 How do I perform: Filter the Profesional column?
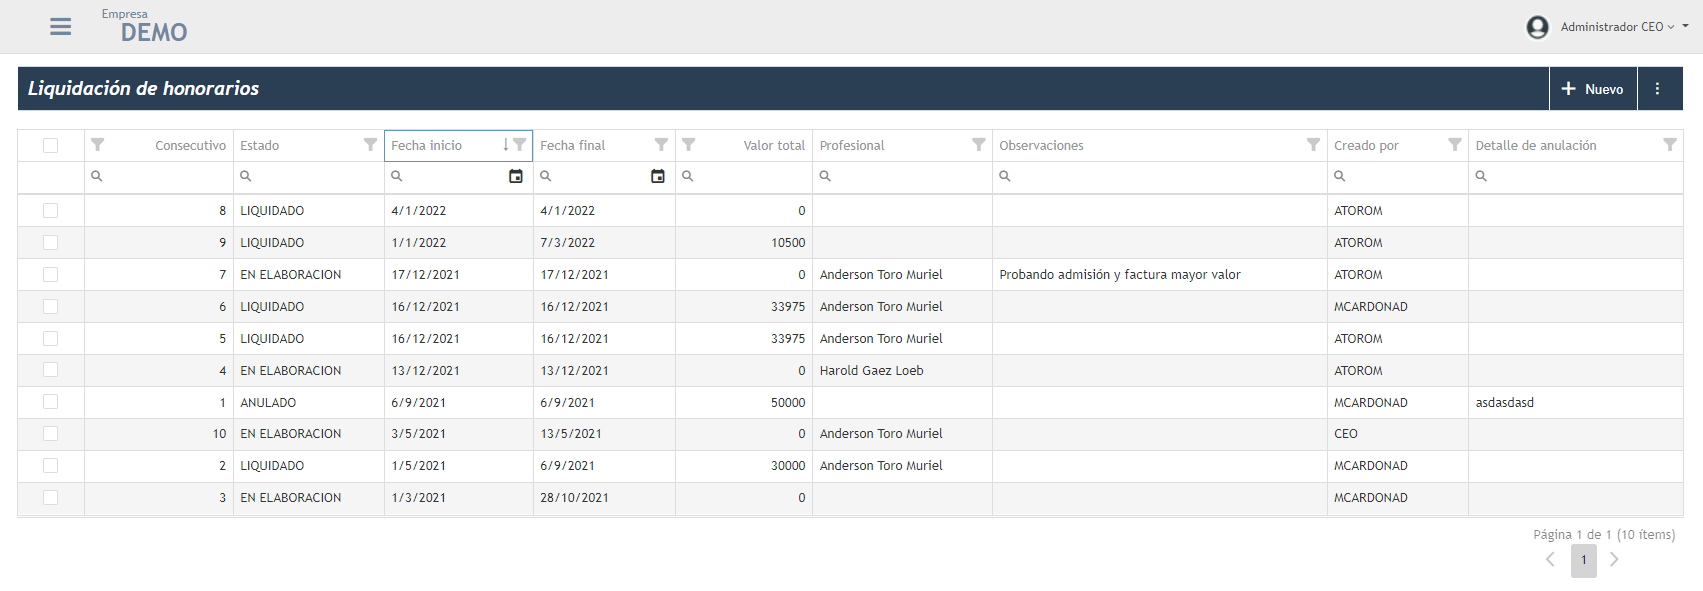978,145
